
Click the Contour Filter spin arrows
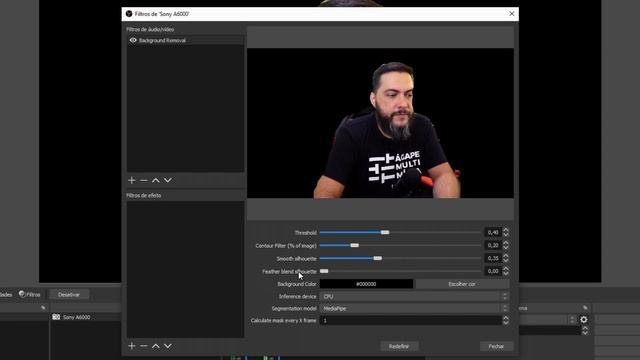pyautogui.click(x=506, y=245)
